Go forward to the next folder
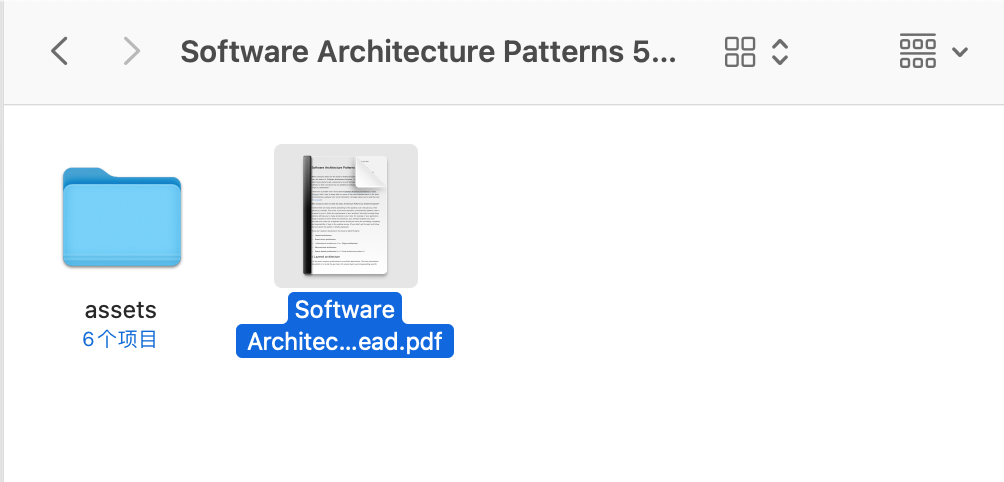1004x482 pixels. coord(131,51)
